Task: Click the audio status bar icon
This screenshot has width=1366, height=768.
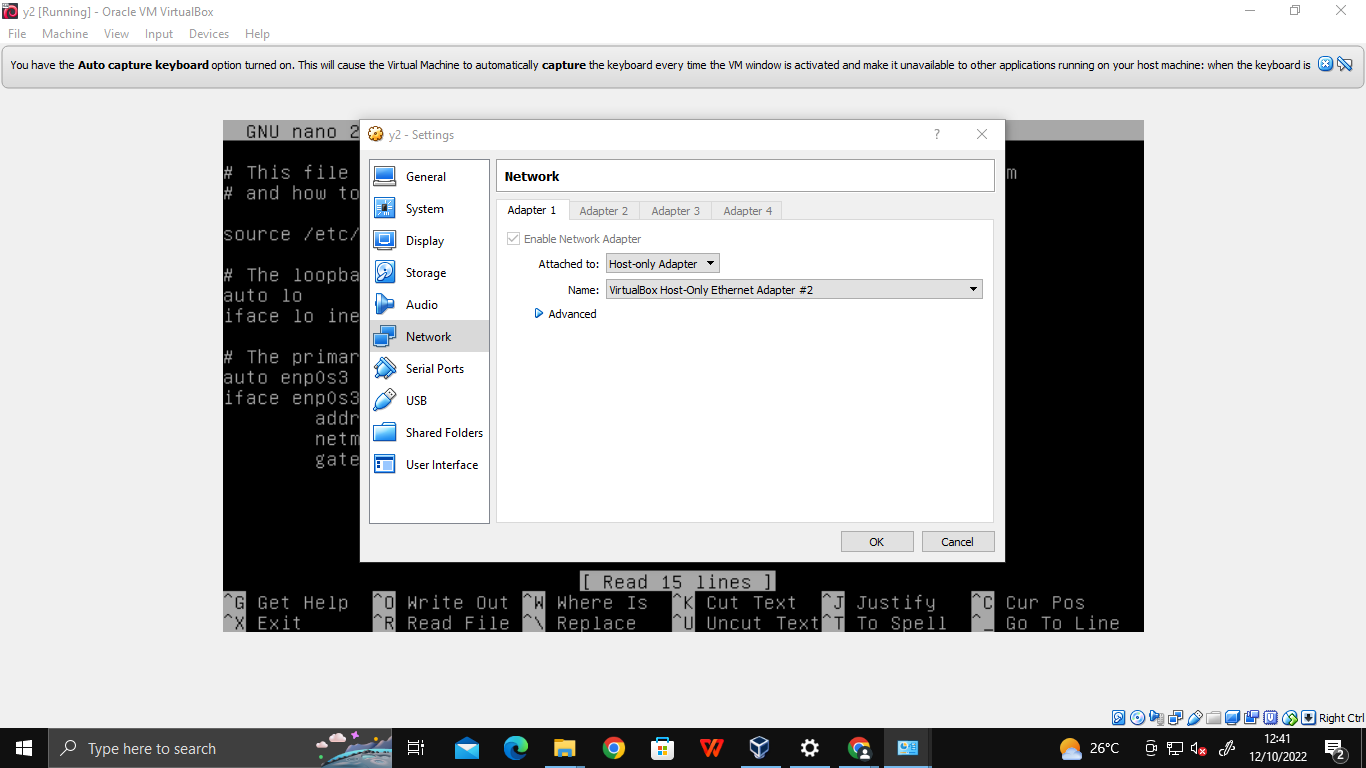Action: pos(1156,718)
